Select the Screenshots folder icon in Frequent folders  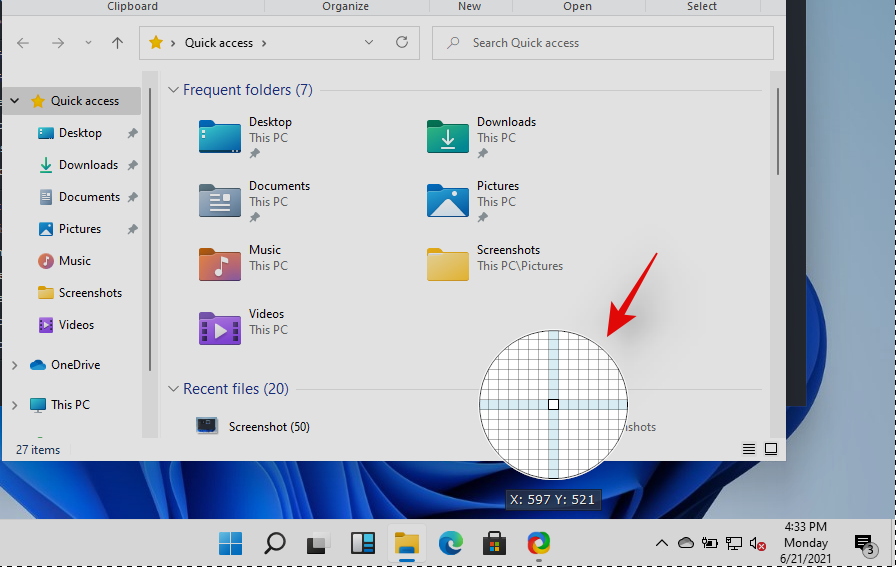pos(447,265)
